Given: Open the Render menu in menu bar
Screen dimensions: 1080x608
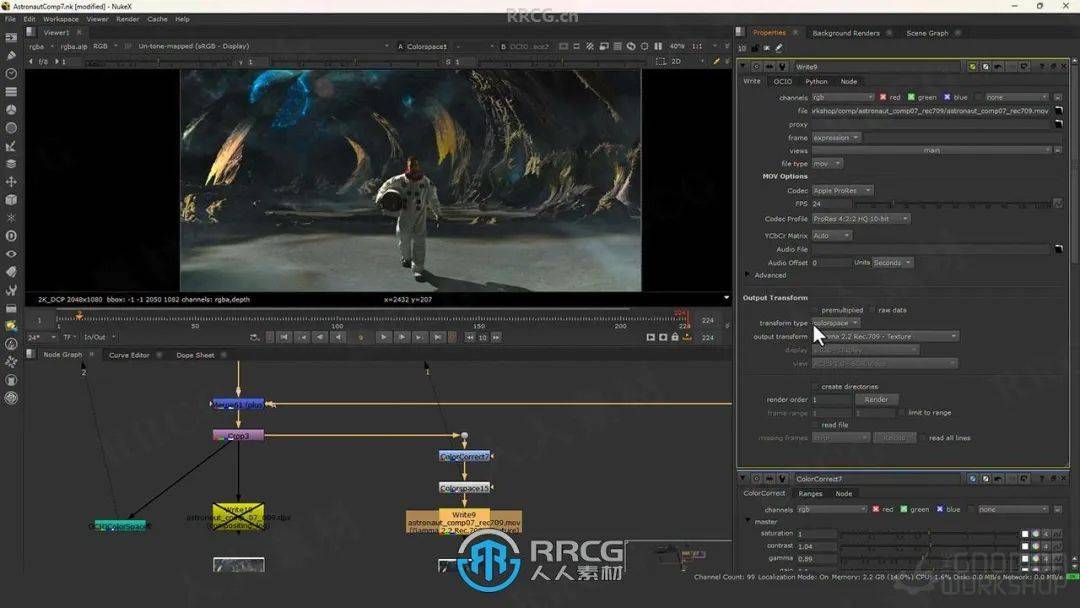Looking at the screenshot, I should coord(127,19).
